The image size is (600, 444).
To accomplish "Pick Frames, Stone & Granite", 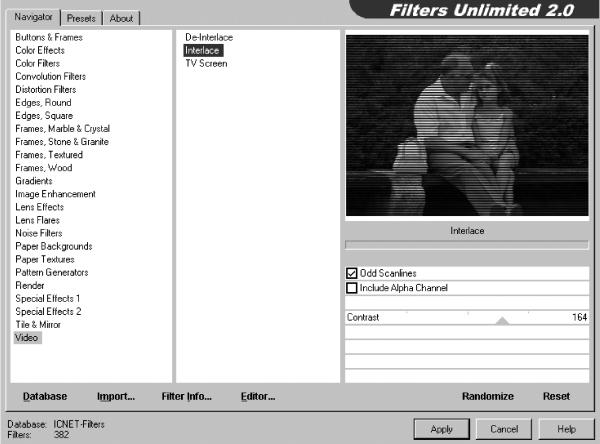I will 62,142.
